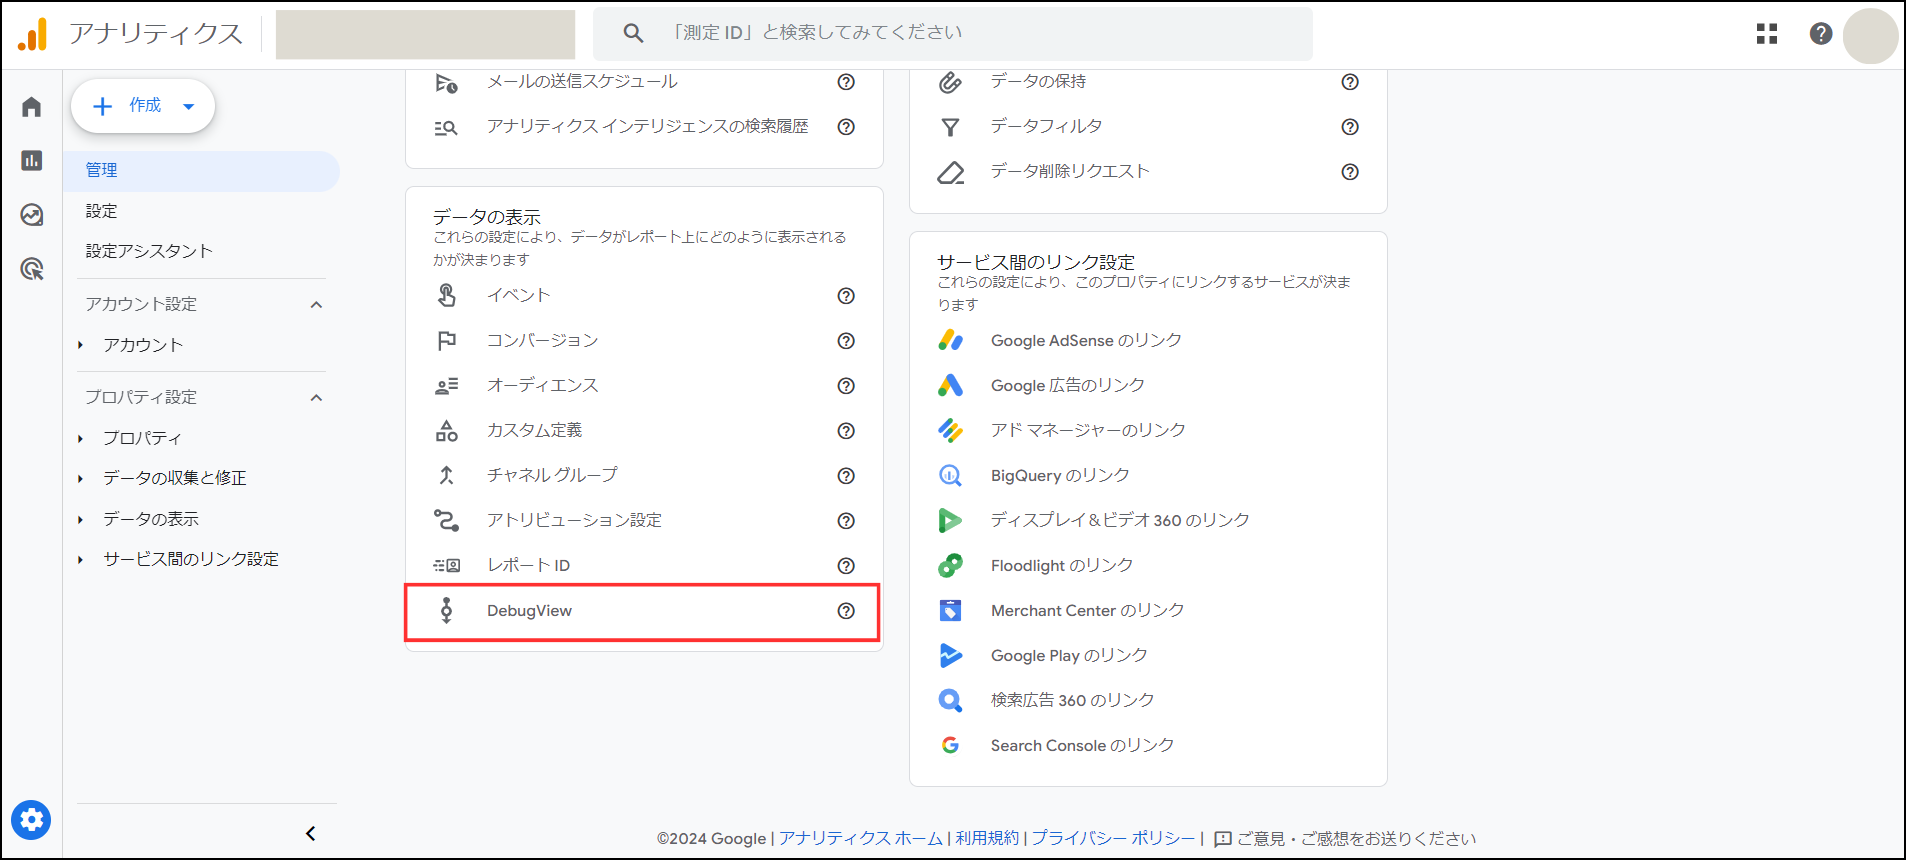Viewport: 1906px width, 860px height.
Task: Collapse the アカウント設定 section
Action: [x=316, y=304]
